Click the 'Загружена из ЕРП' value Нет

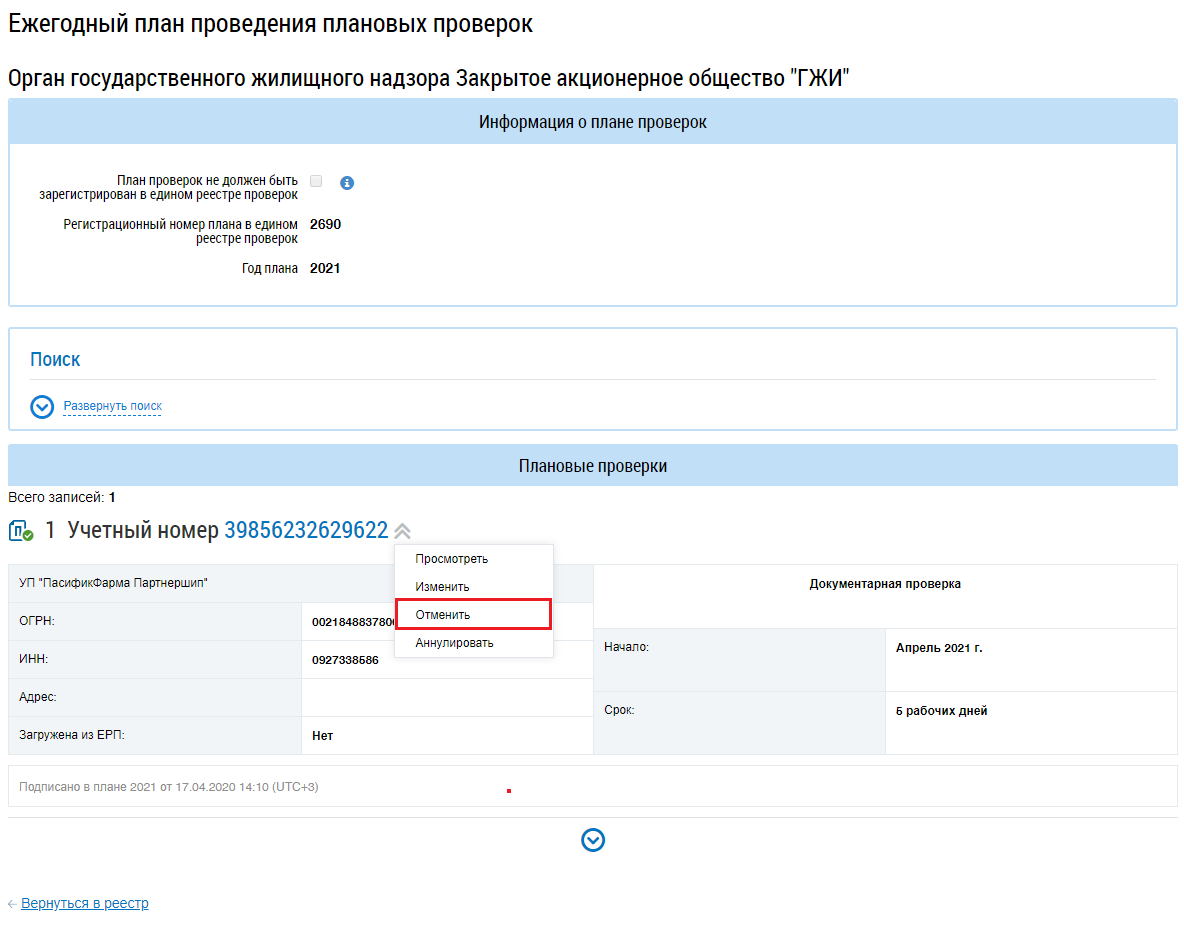click(322, 735)
